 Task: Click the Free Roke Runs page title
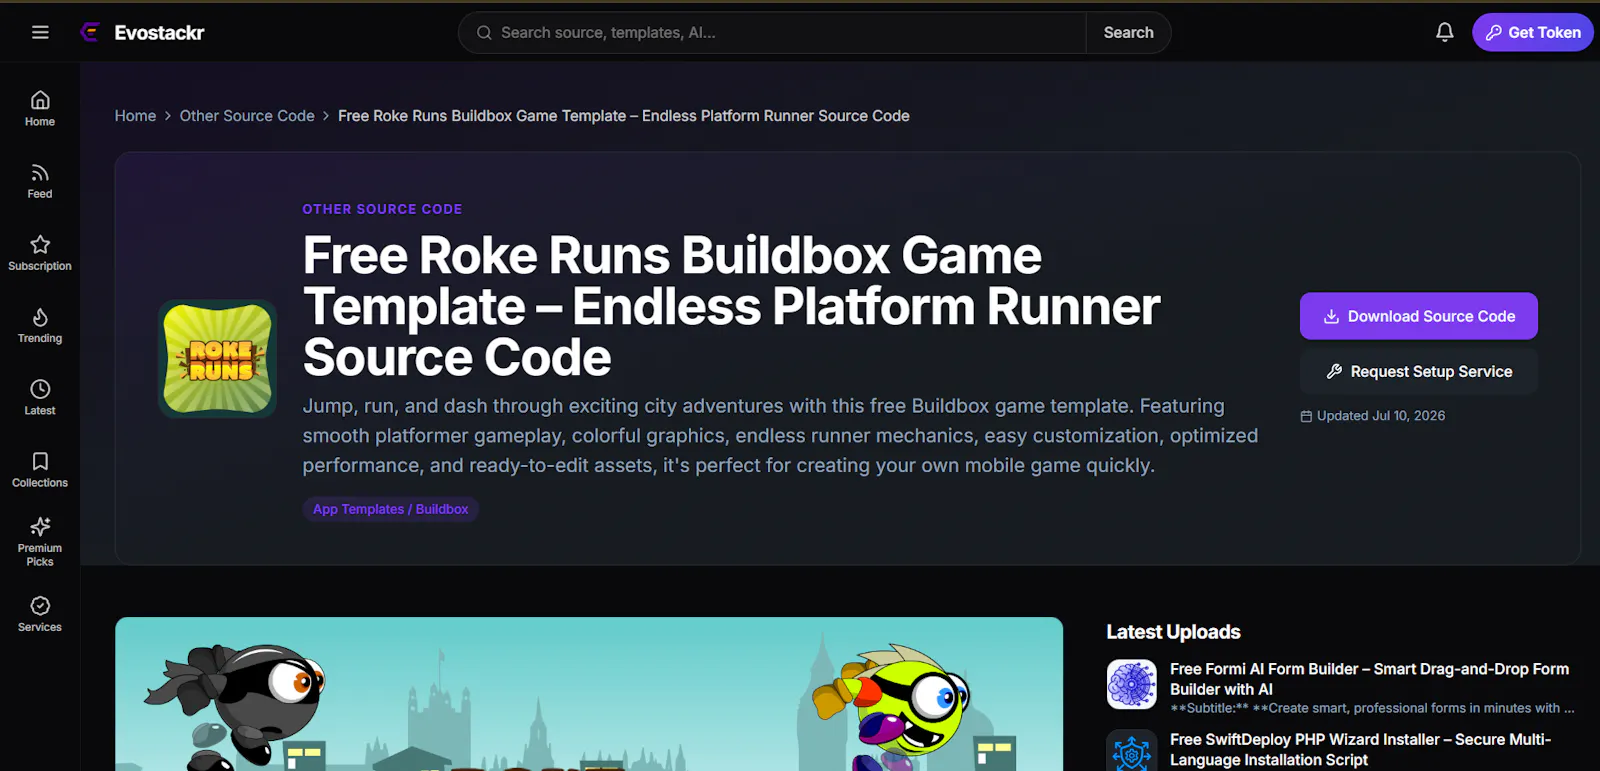[x=731, y=306]
